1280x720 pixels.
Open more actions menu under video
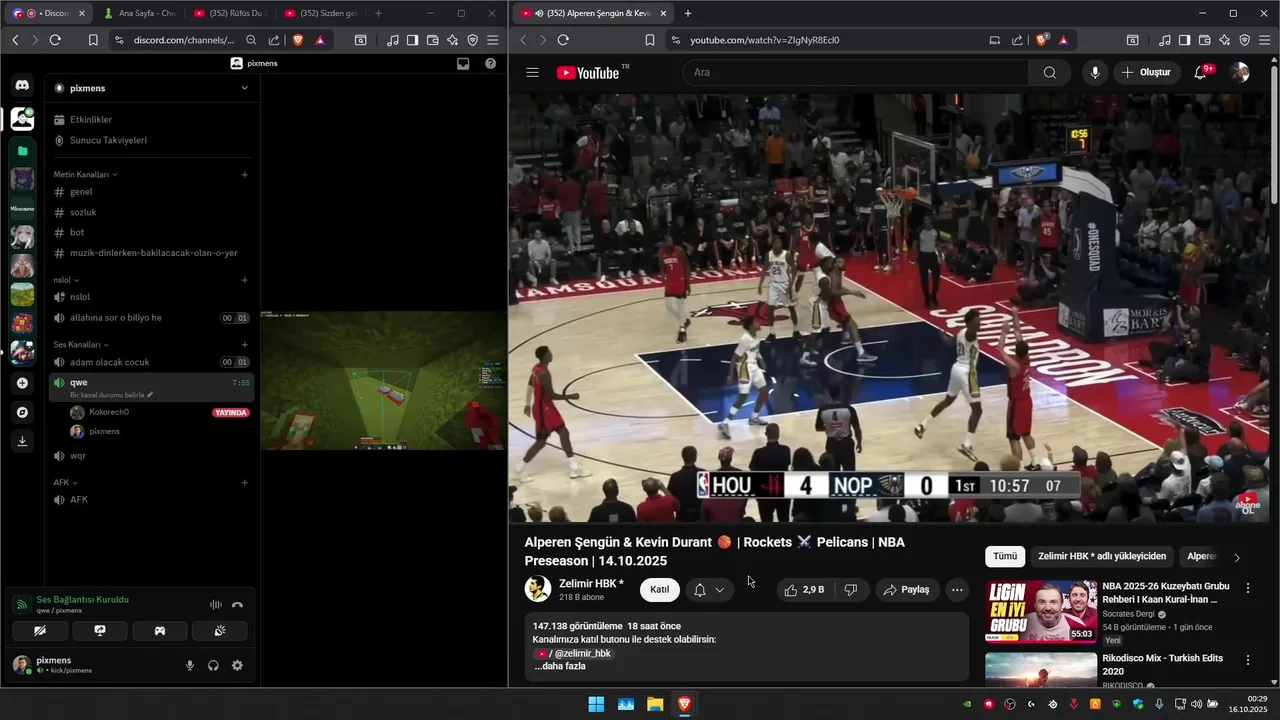click(957, 590)
